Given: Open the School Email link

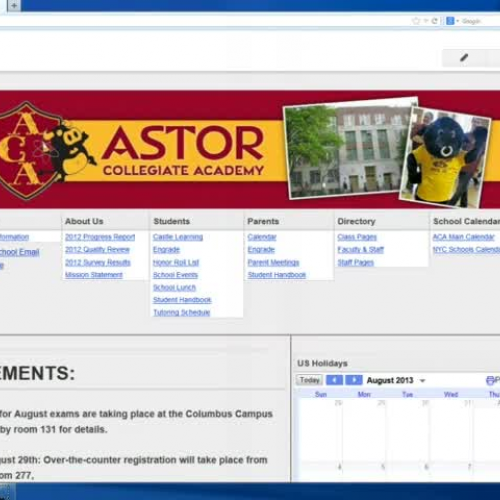Looking at the screenshot, I should [19, 252].
